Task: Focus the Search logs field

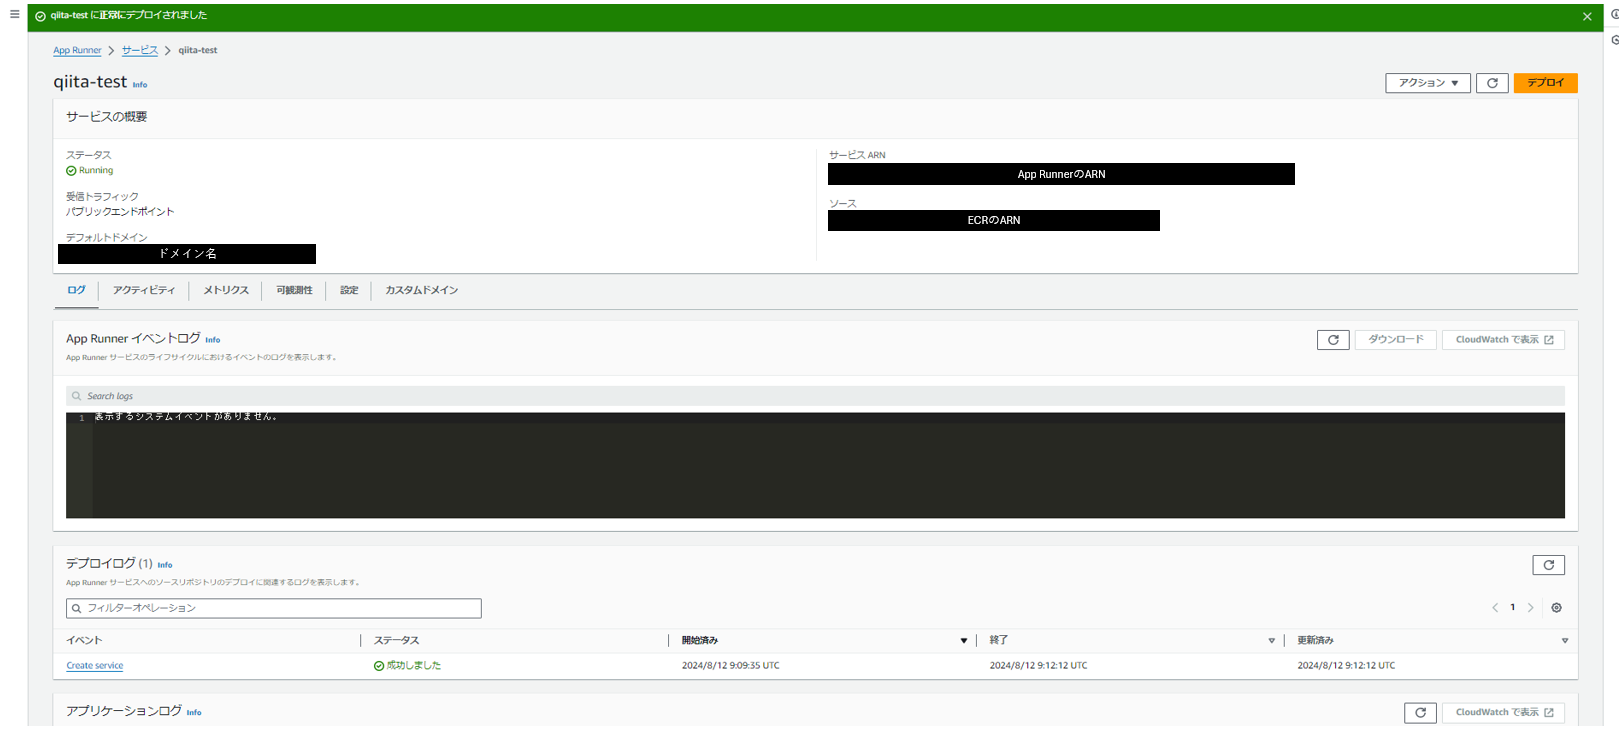Action: (x=815, y=396)
